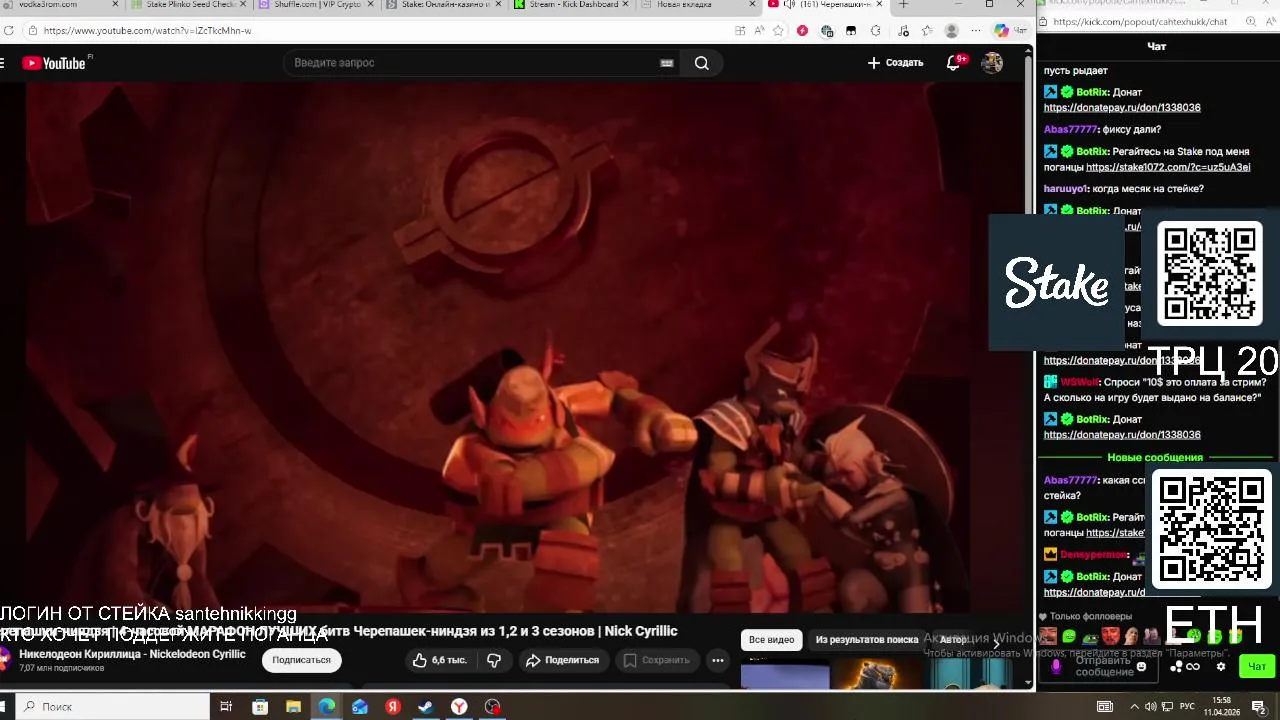Click the video player frame
The image size is (1280, 720).
[512, 348]
